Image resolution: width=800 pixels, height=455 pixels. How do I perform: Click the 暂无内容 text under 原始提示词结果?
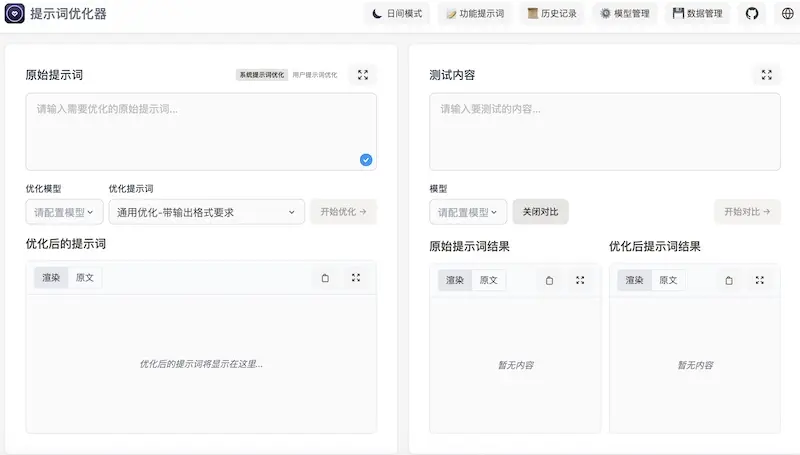[516, 365]
